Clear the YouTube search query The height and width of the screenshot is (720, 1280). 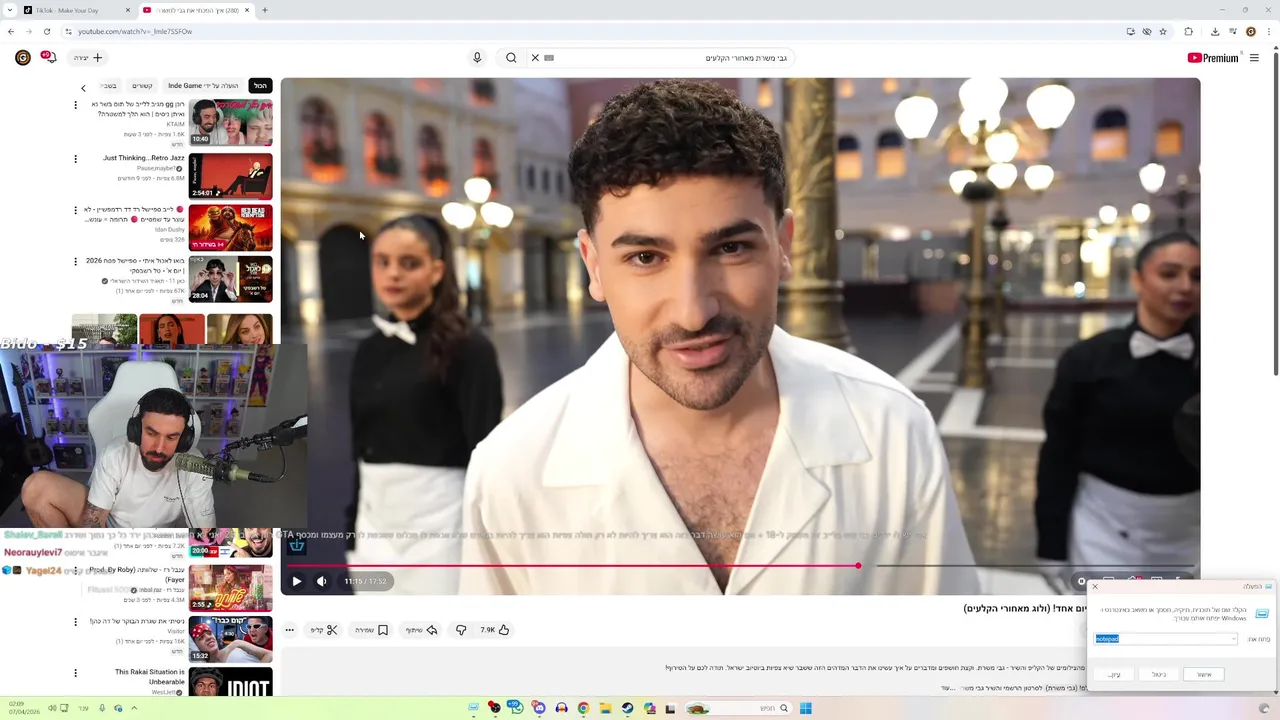[x=535, y=58]
